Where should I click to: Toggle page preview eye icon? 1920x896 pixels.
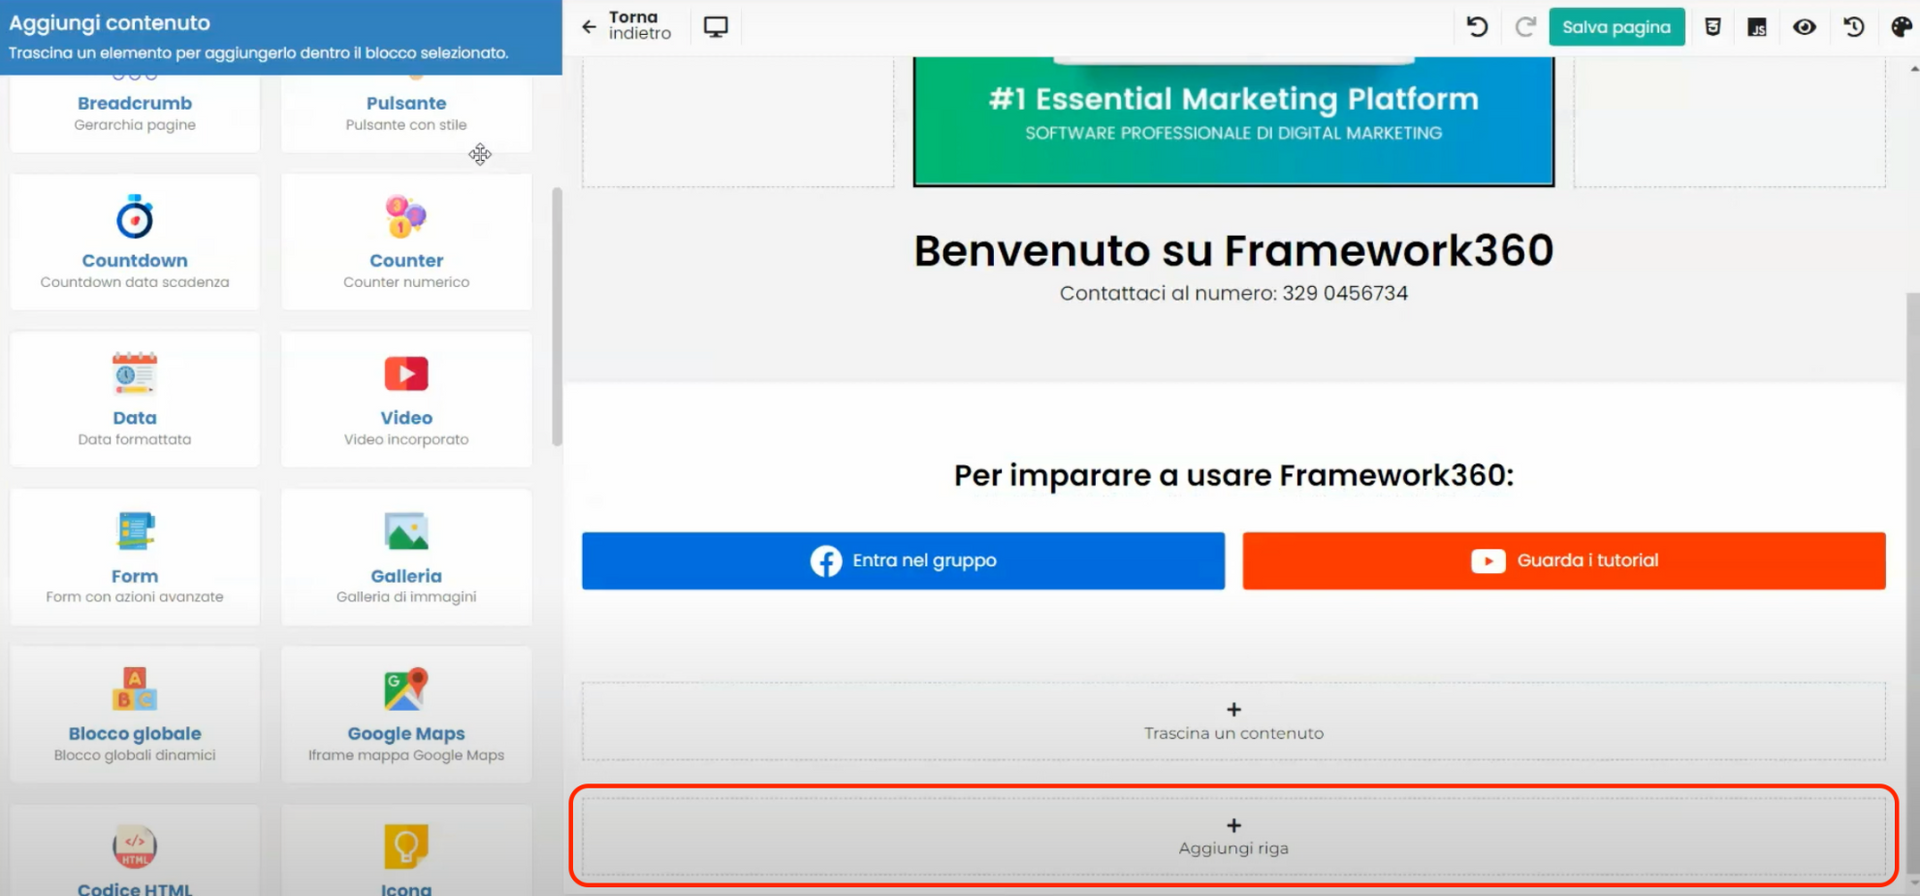(1804, 27)
